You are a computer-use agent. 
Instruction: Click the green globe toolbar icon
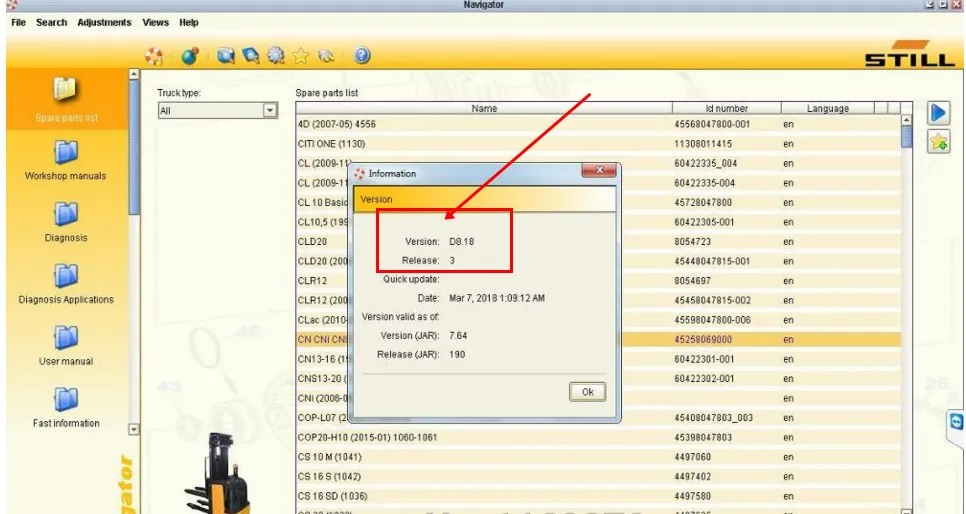tap(190, 56)
